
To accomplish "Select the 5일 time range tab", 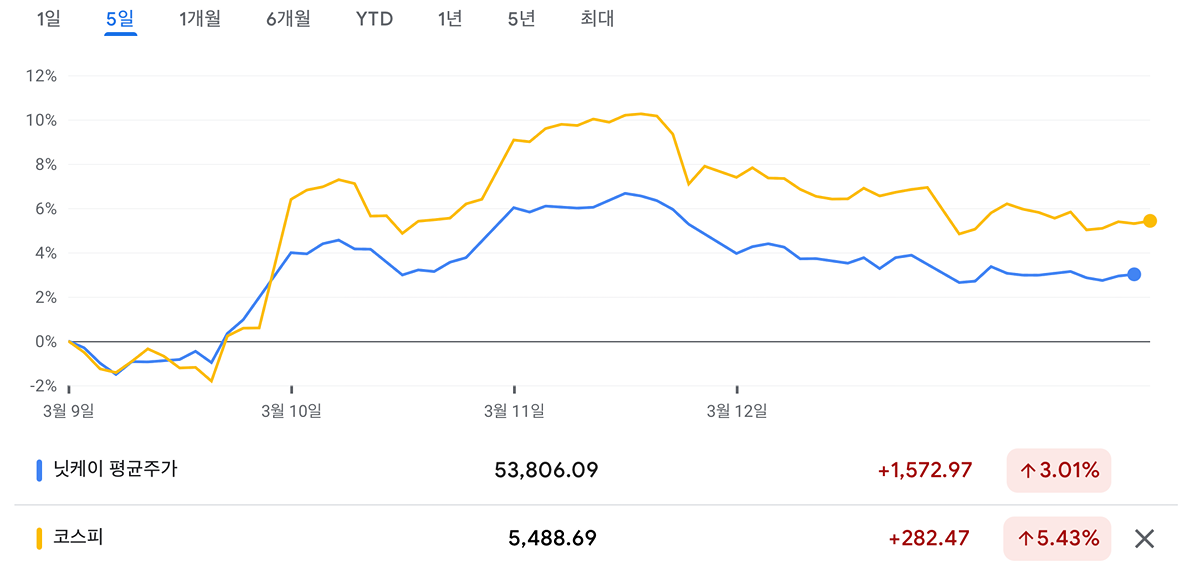I will pos(120,19).
